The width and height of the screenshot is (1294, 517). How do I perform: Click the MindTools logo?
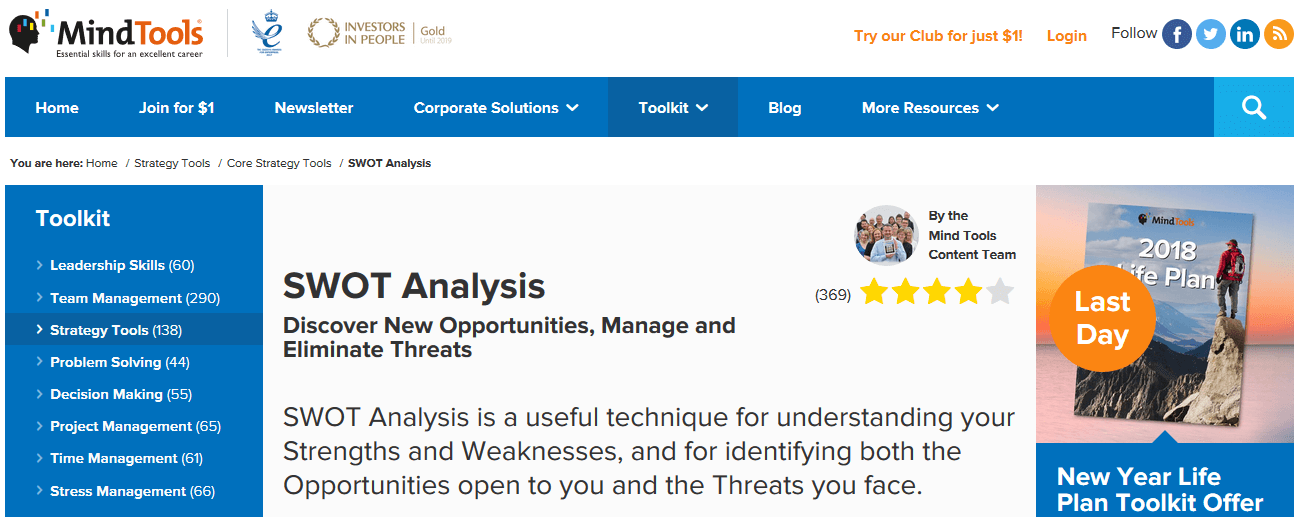(x=106, y=33)
